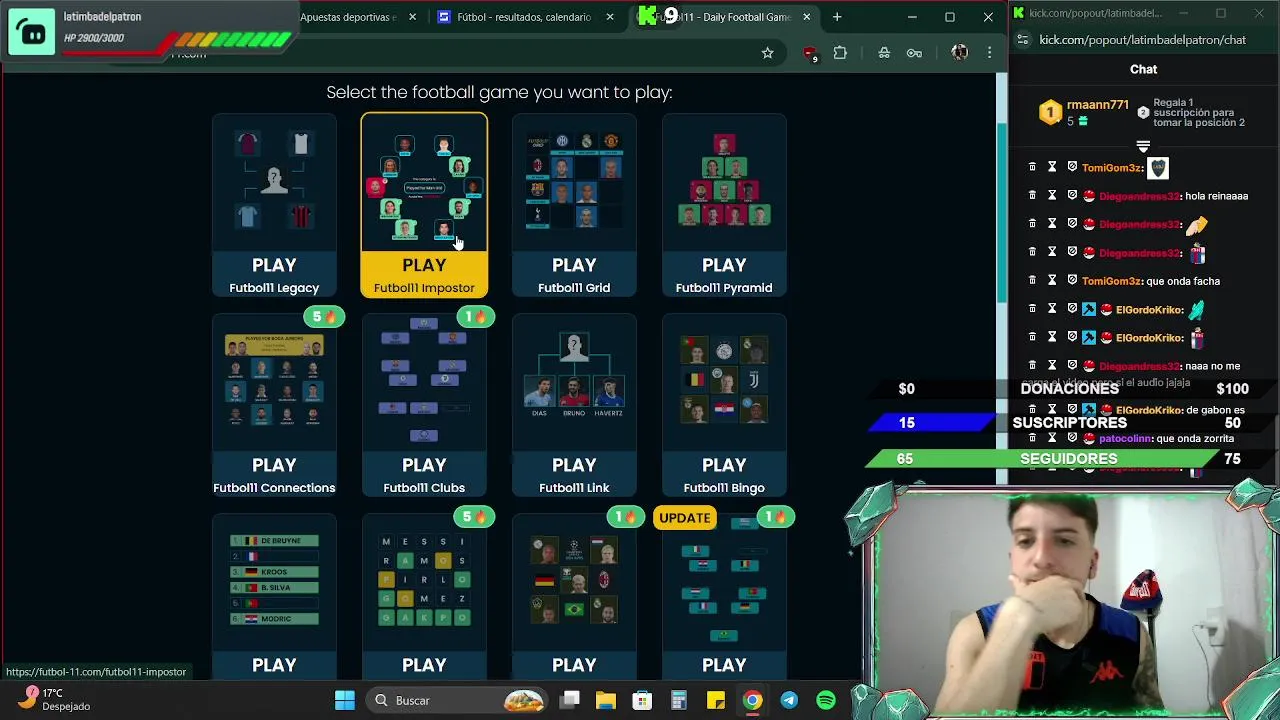Open Calculator from the taskbar
This screenshot has width=1280, height=720.
click(679, 700)
